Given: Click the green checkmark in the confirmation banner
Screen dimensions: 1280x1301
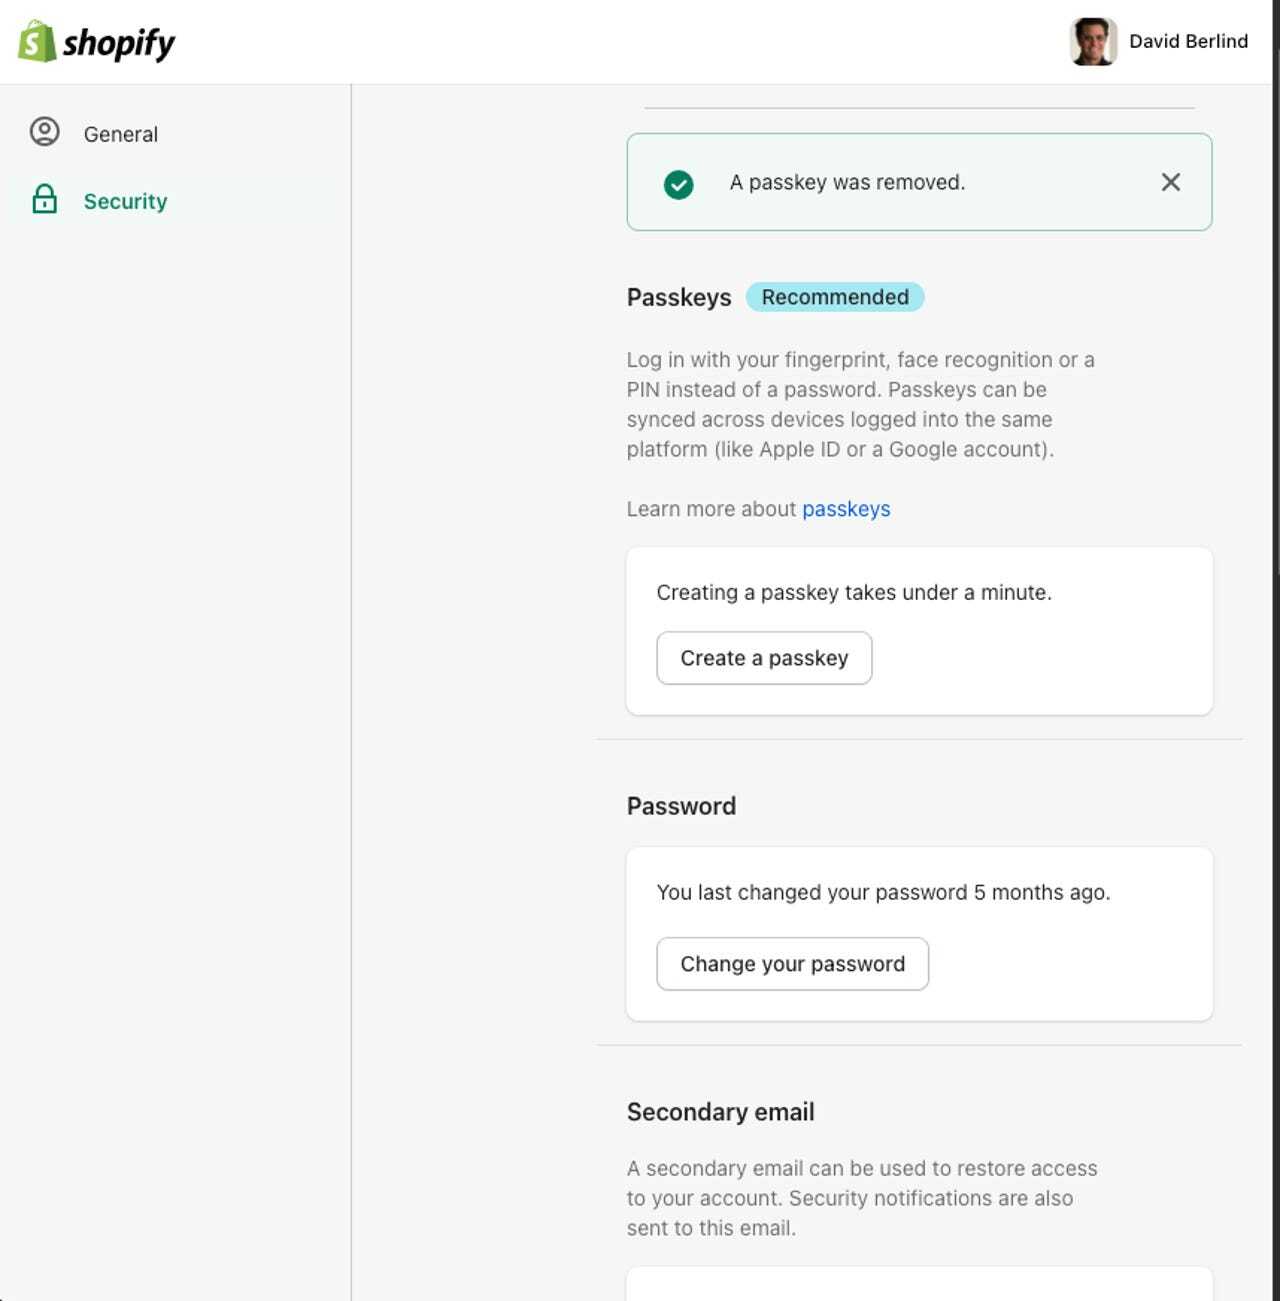Looking at the screenshot, I should [x=678, y=182].
